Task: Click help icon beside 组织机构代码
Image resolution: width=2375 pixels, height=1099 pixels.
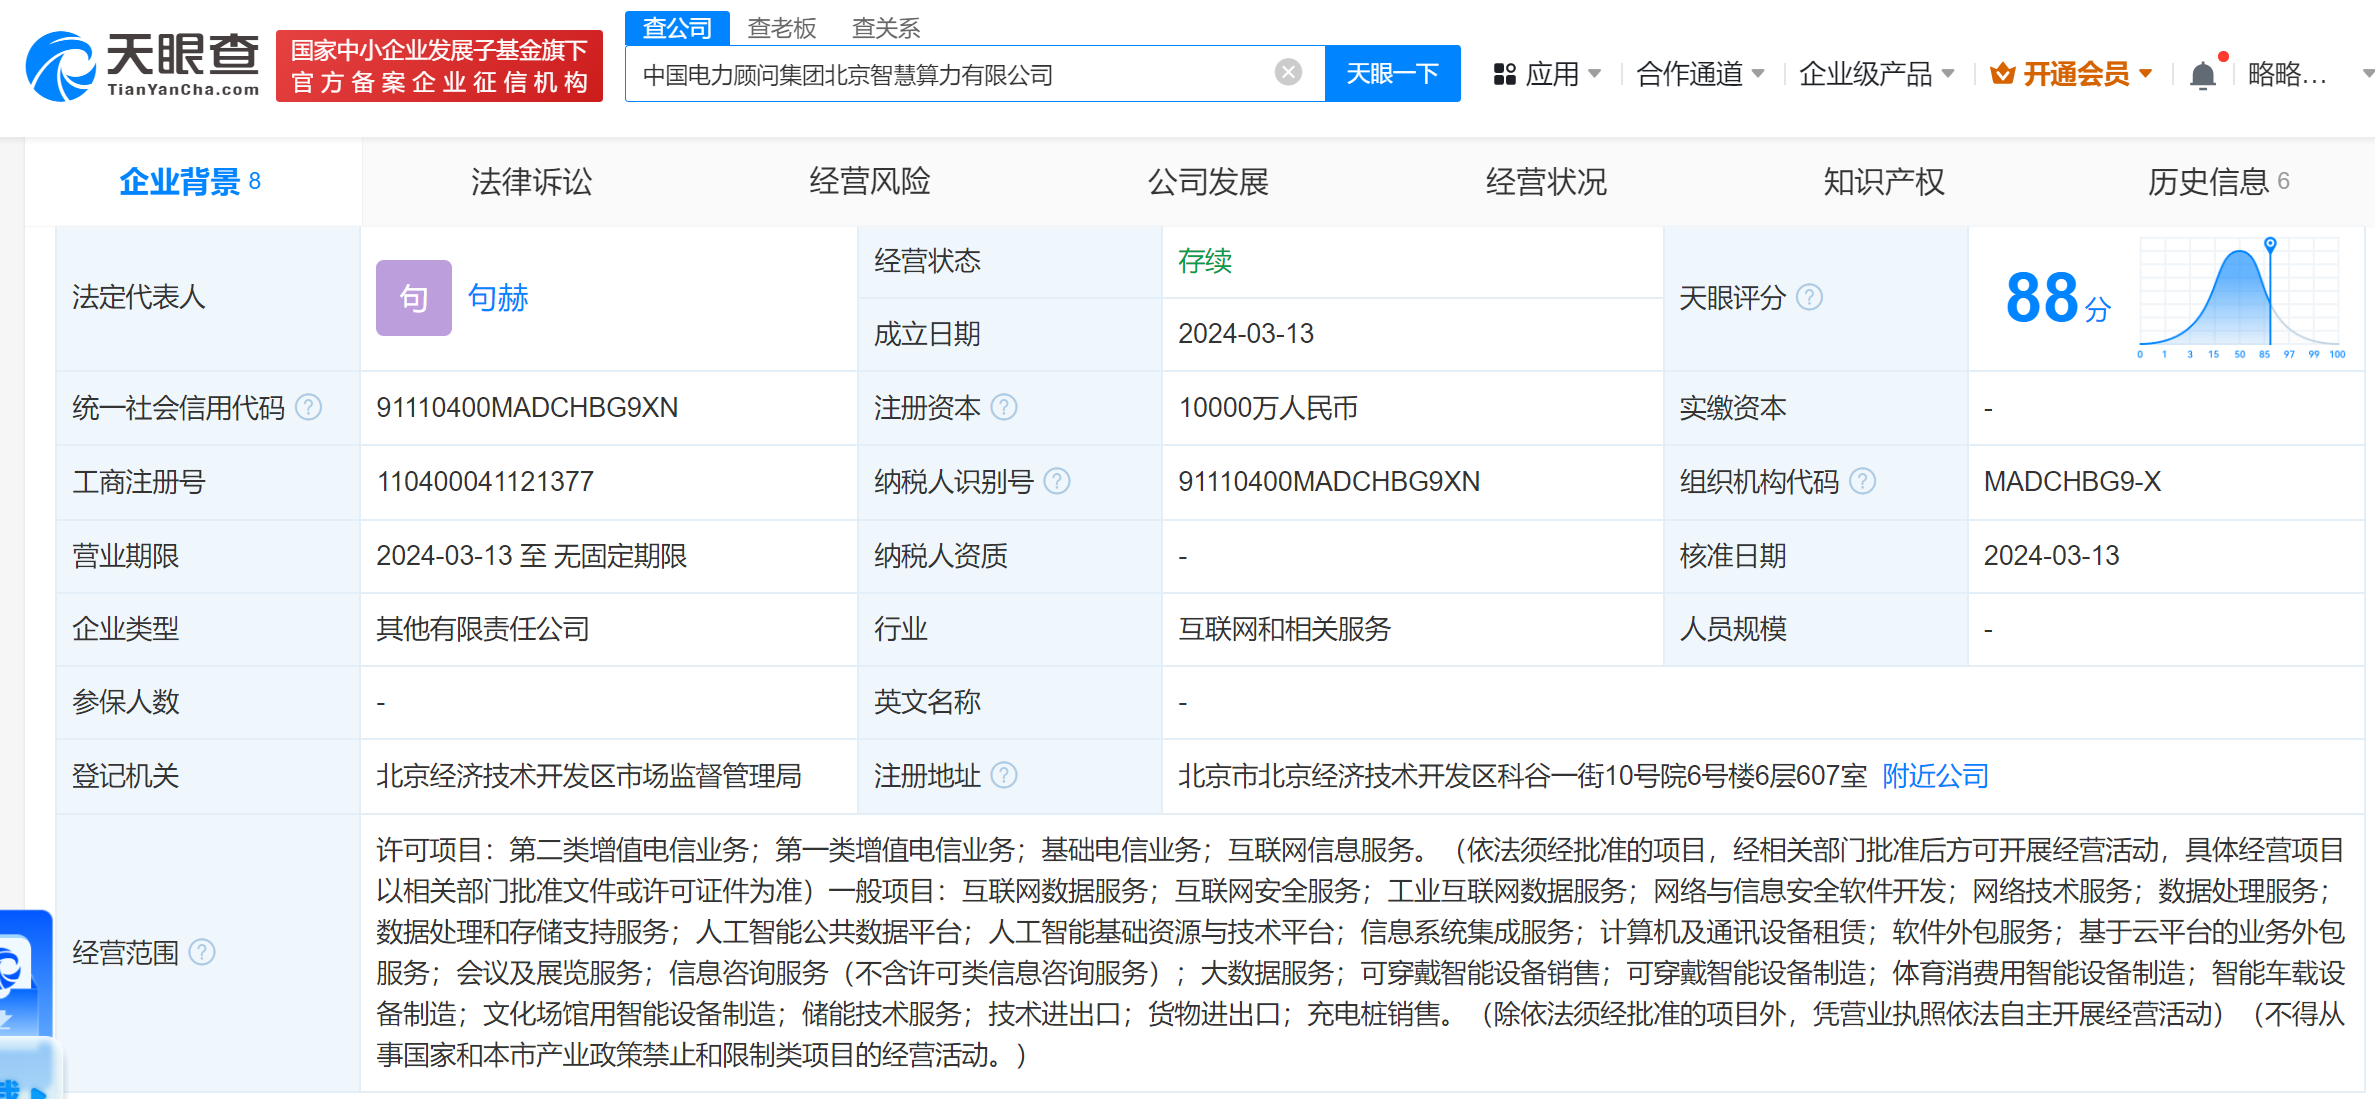Action: point(1862,481)
